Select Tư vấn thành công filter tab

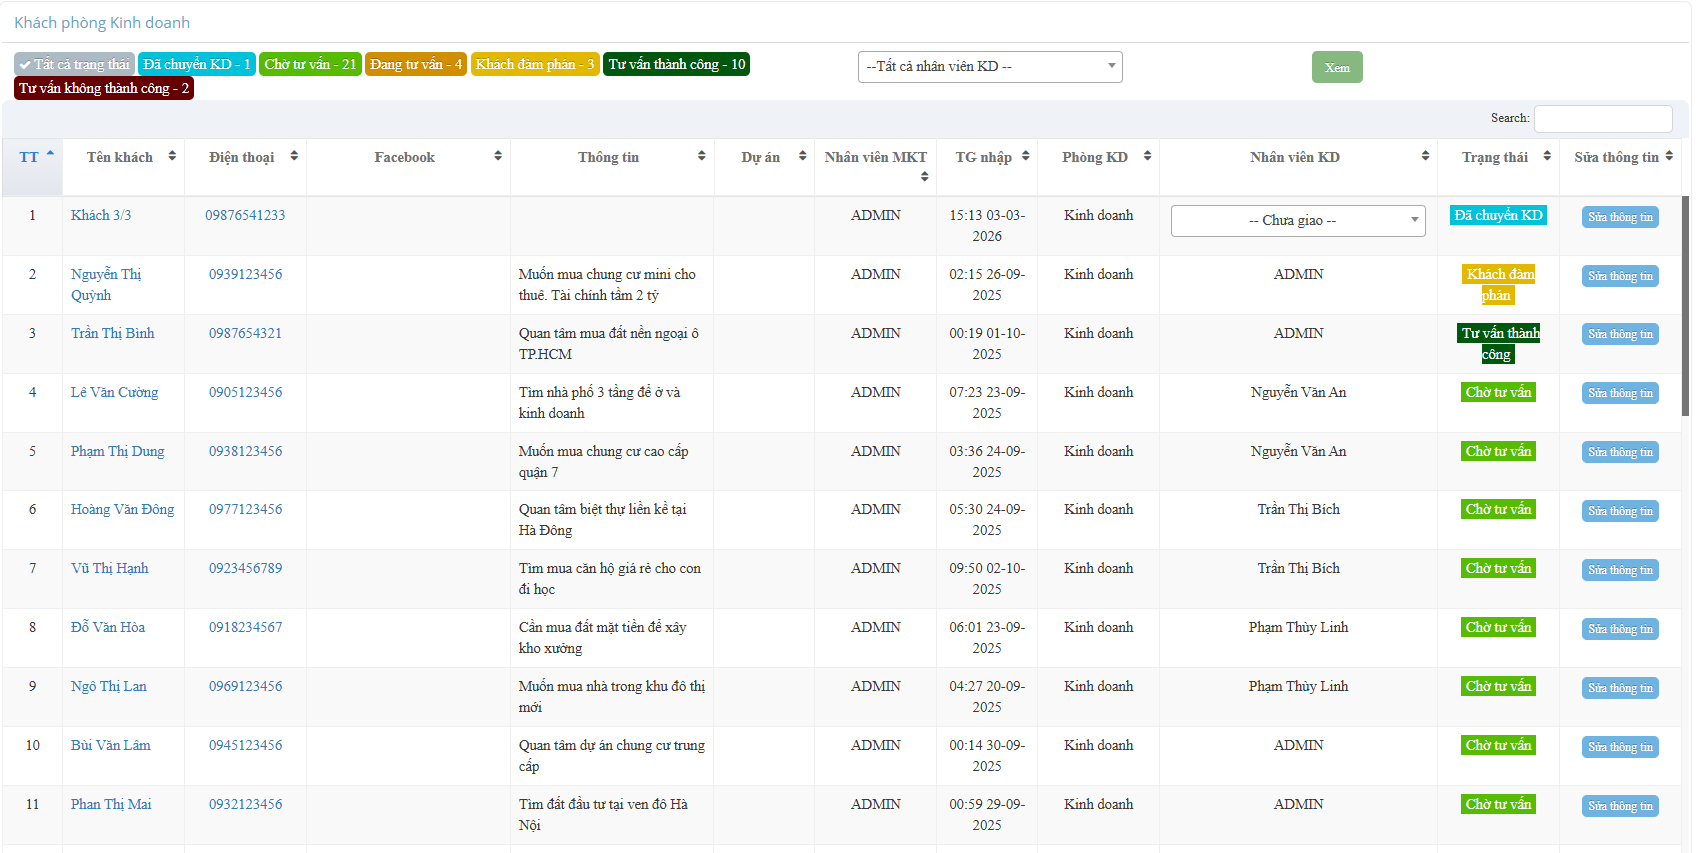pos(676,64)
